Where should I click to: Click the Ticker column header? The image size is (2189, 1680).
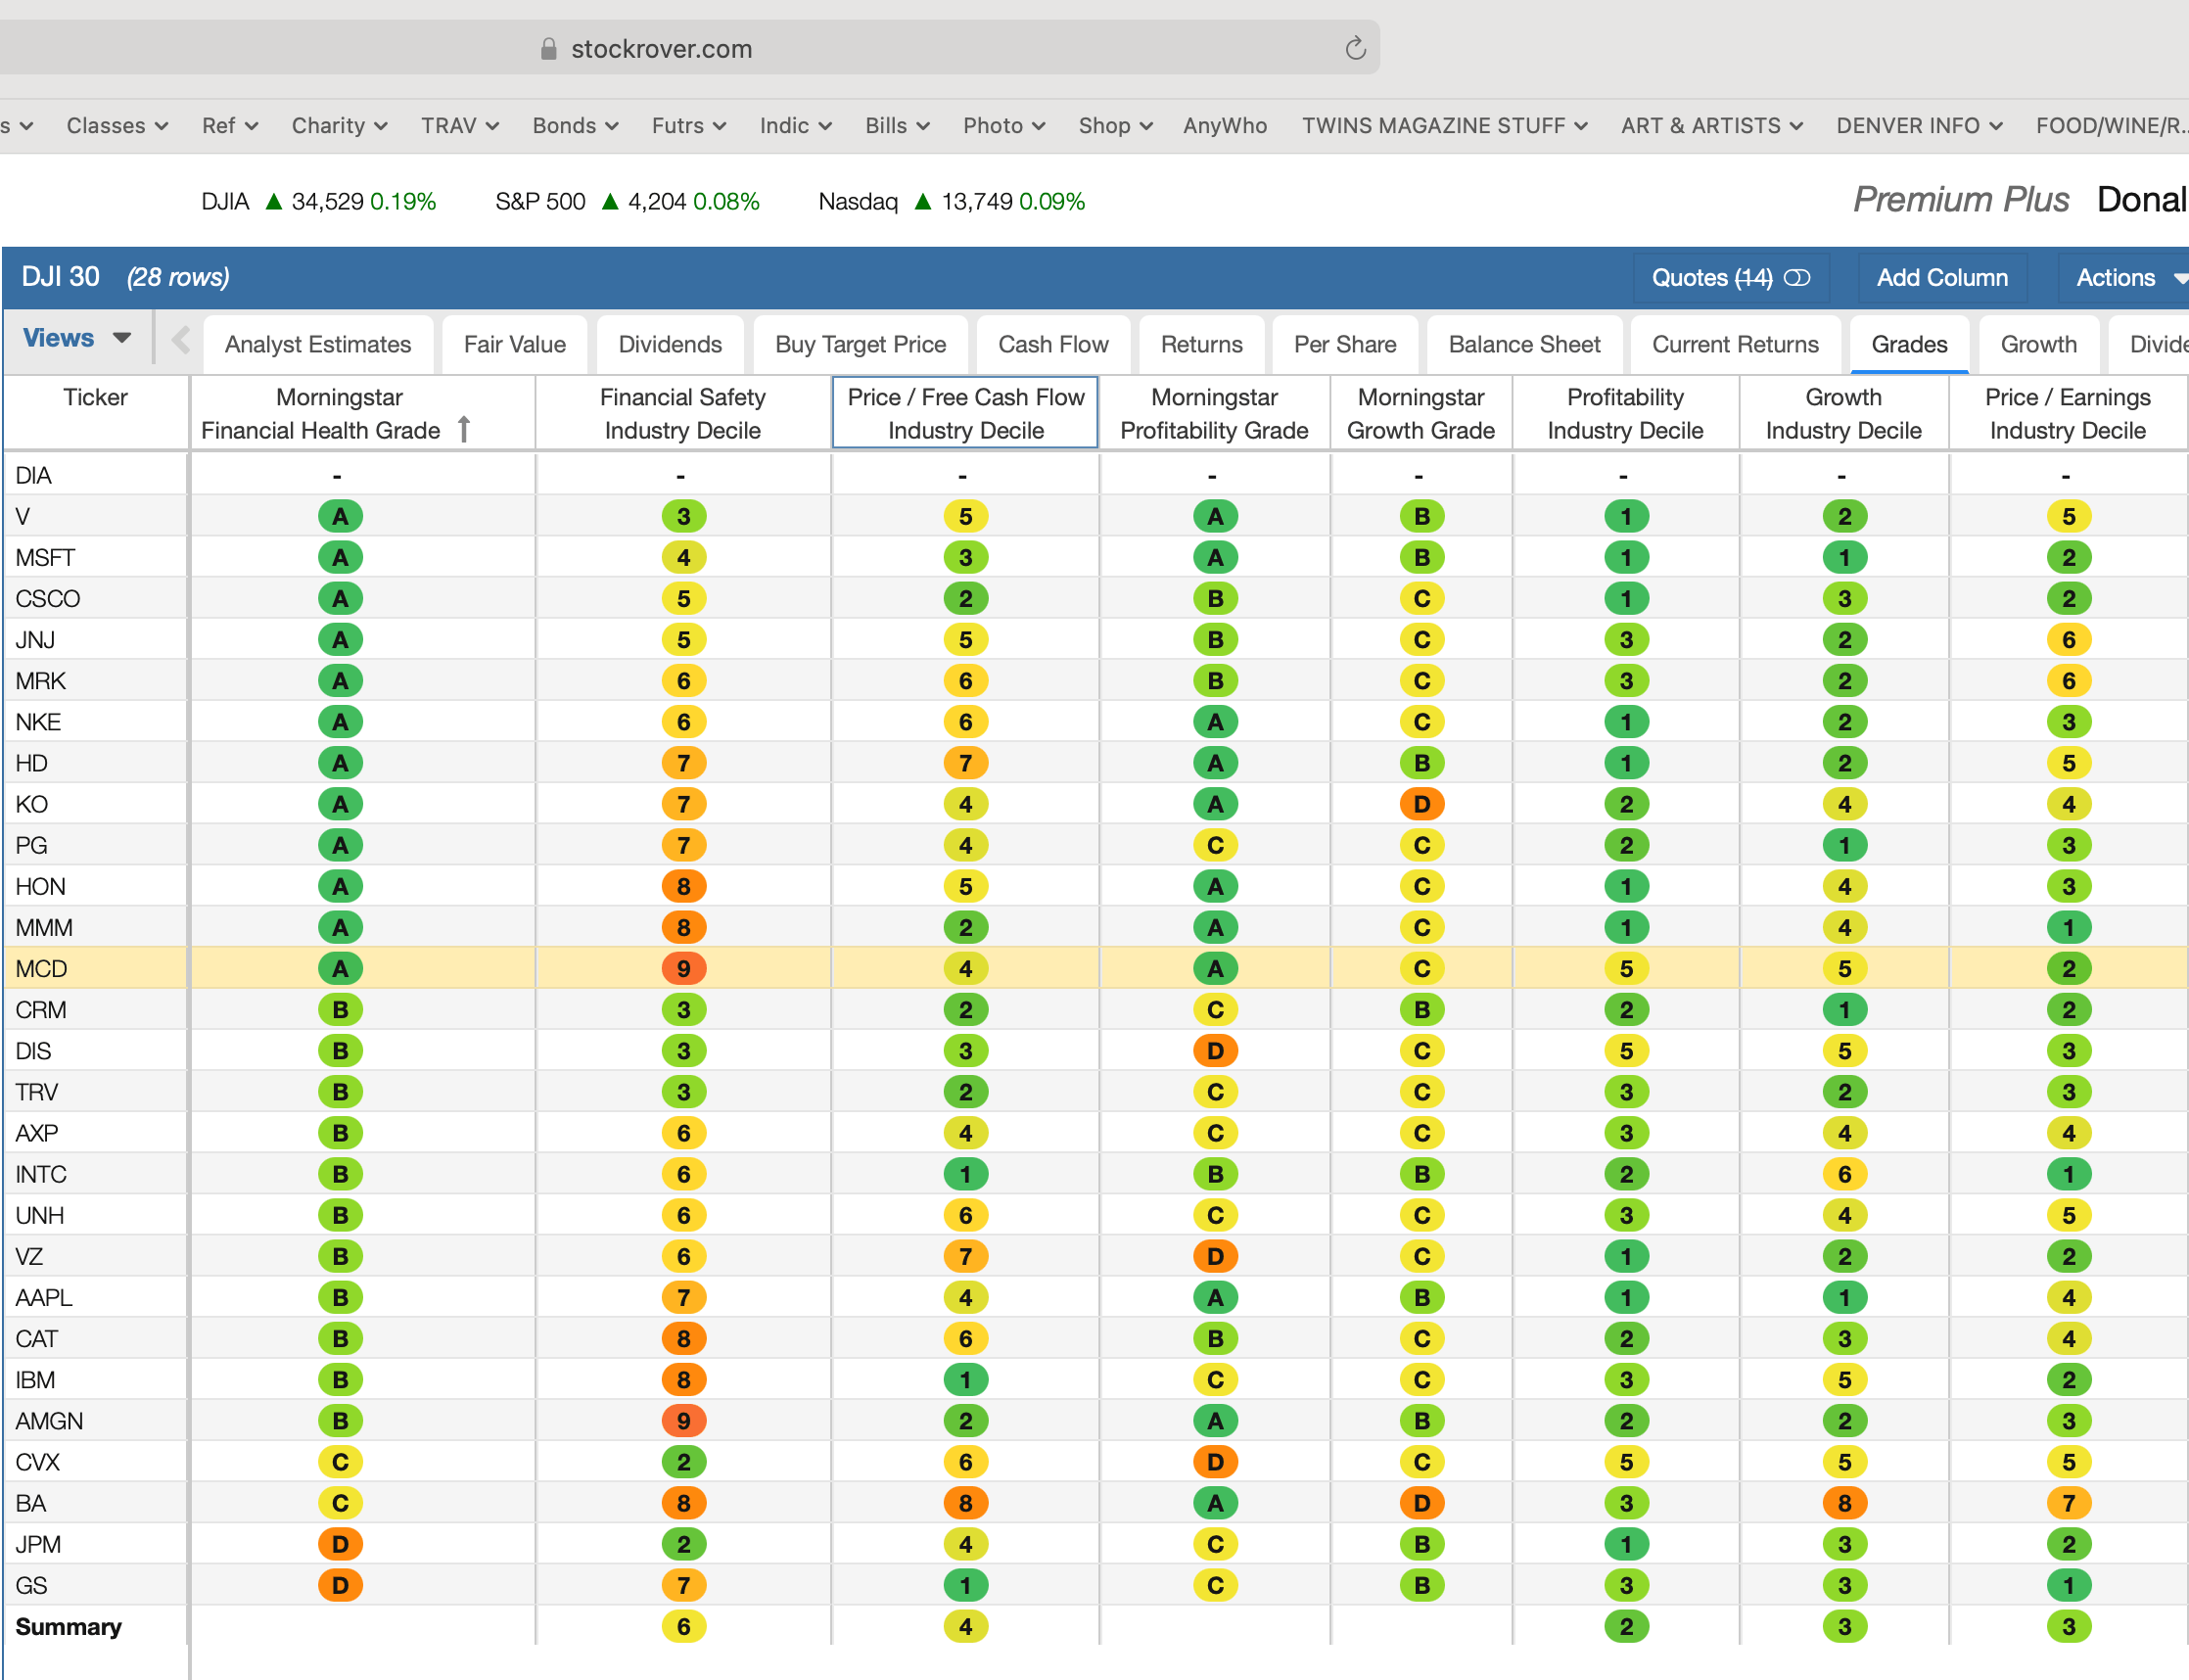click(95, 413)
